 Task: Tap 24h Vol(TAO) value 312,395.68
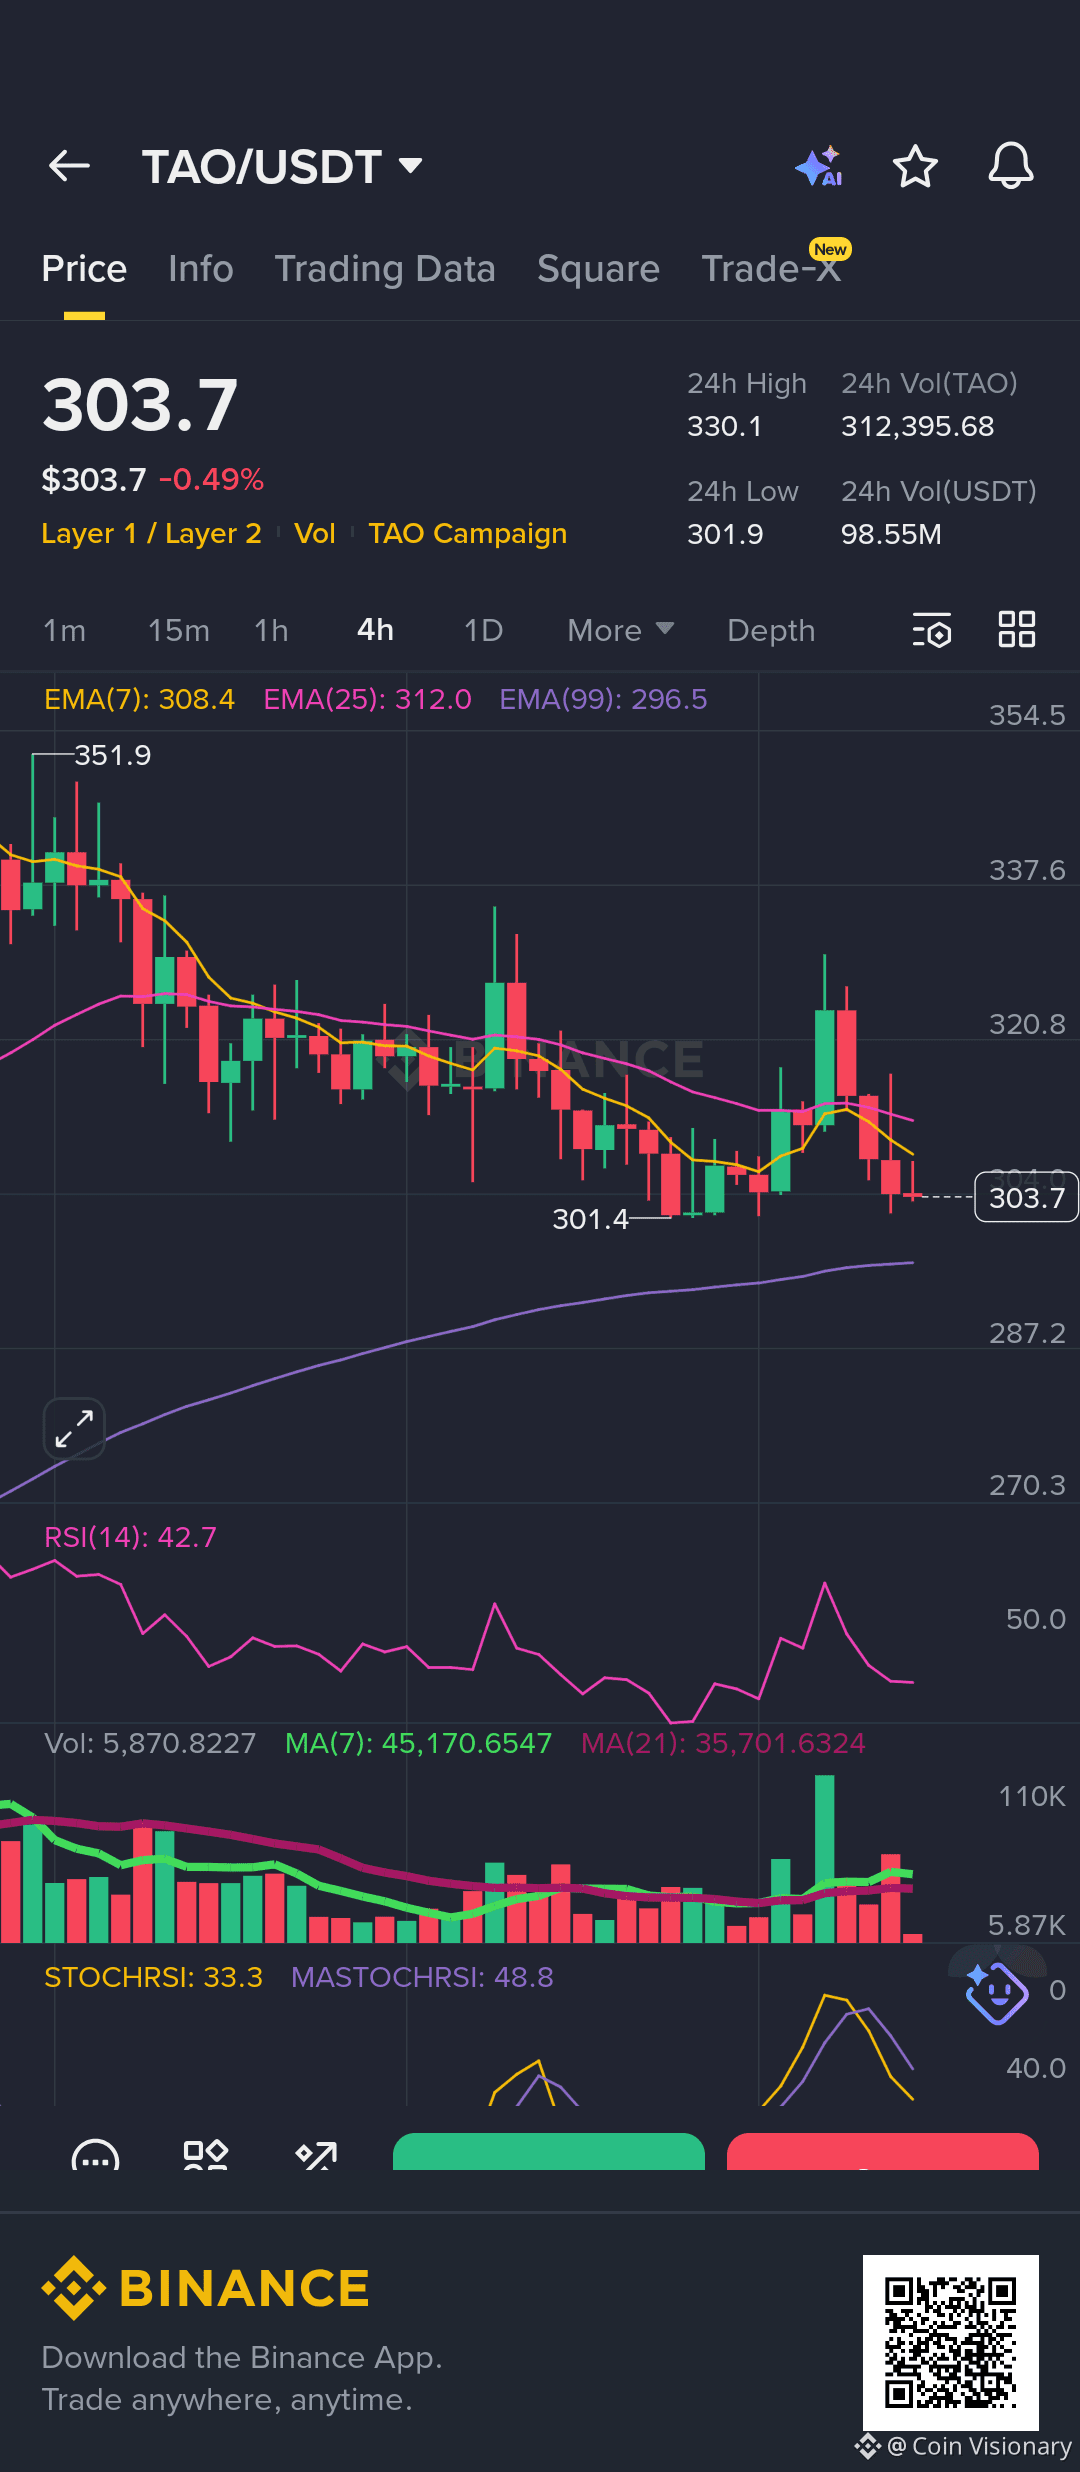pyautogui.click(x=918, y=426)
